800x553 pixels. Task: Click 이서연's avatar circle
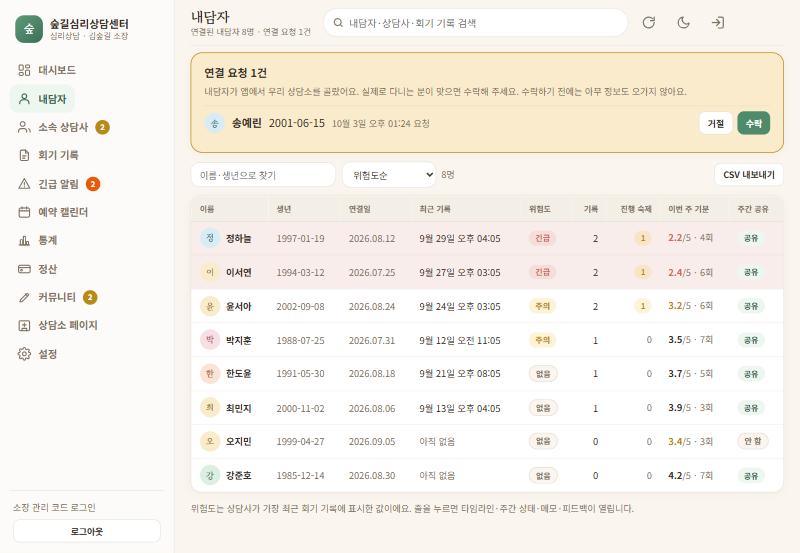coord(210,272)
